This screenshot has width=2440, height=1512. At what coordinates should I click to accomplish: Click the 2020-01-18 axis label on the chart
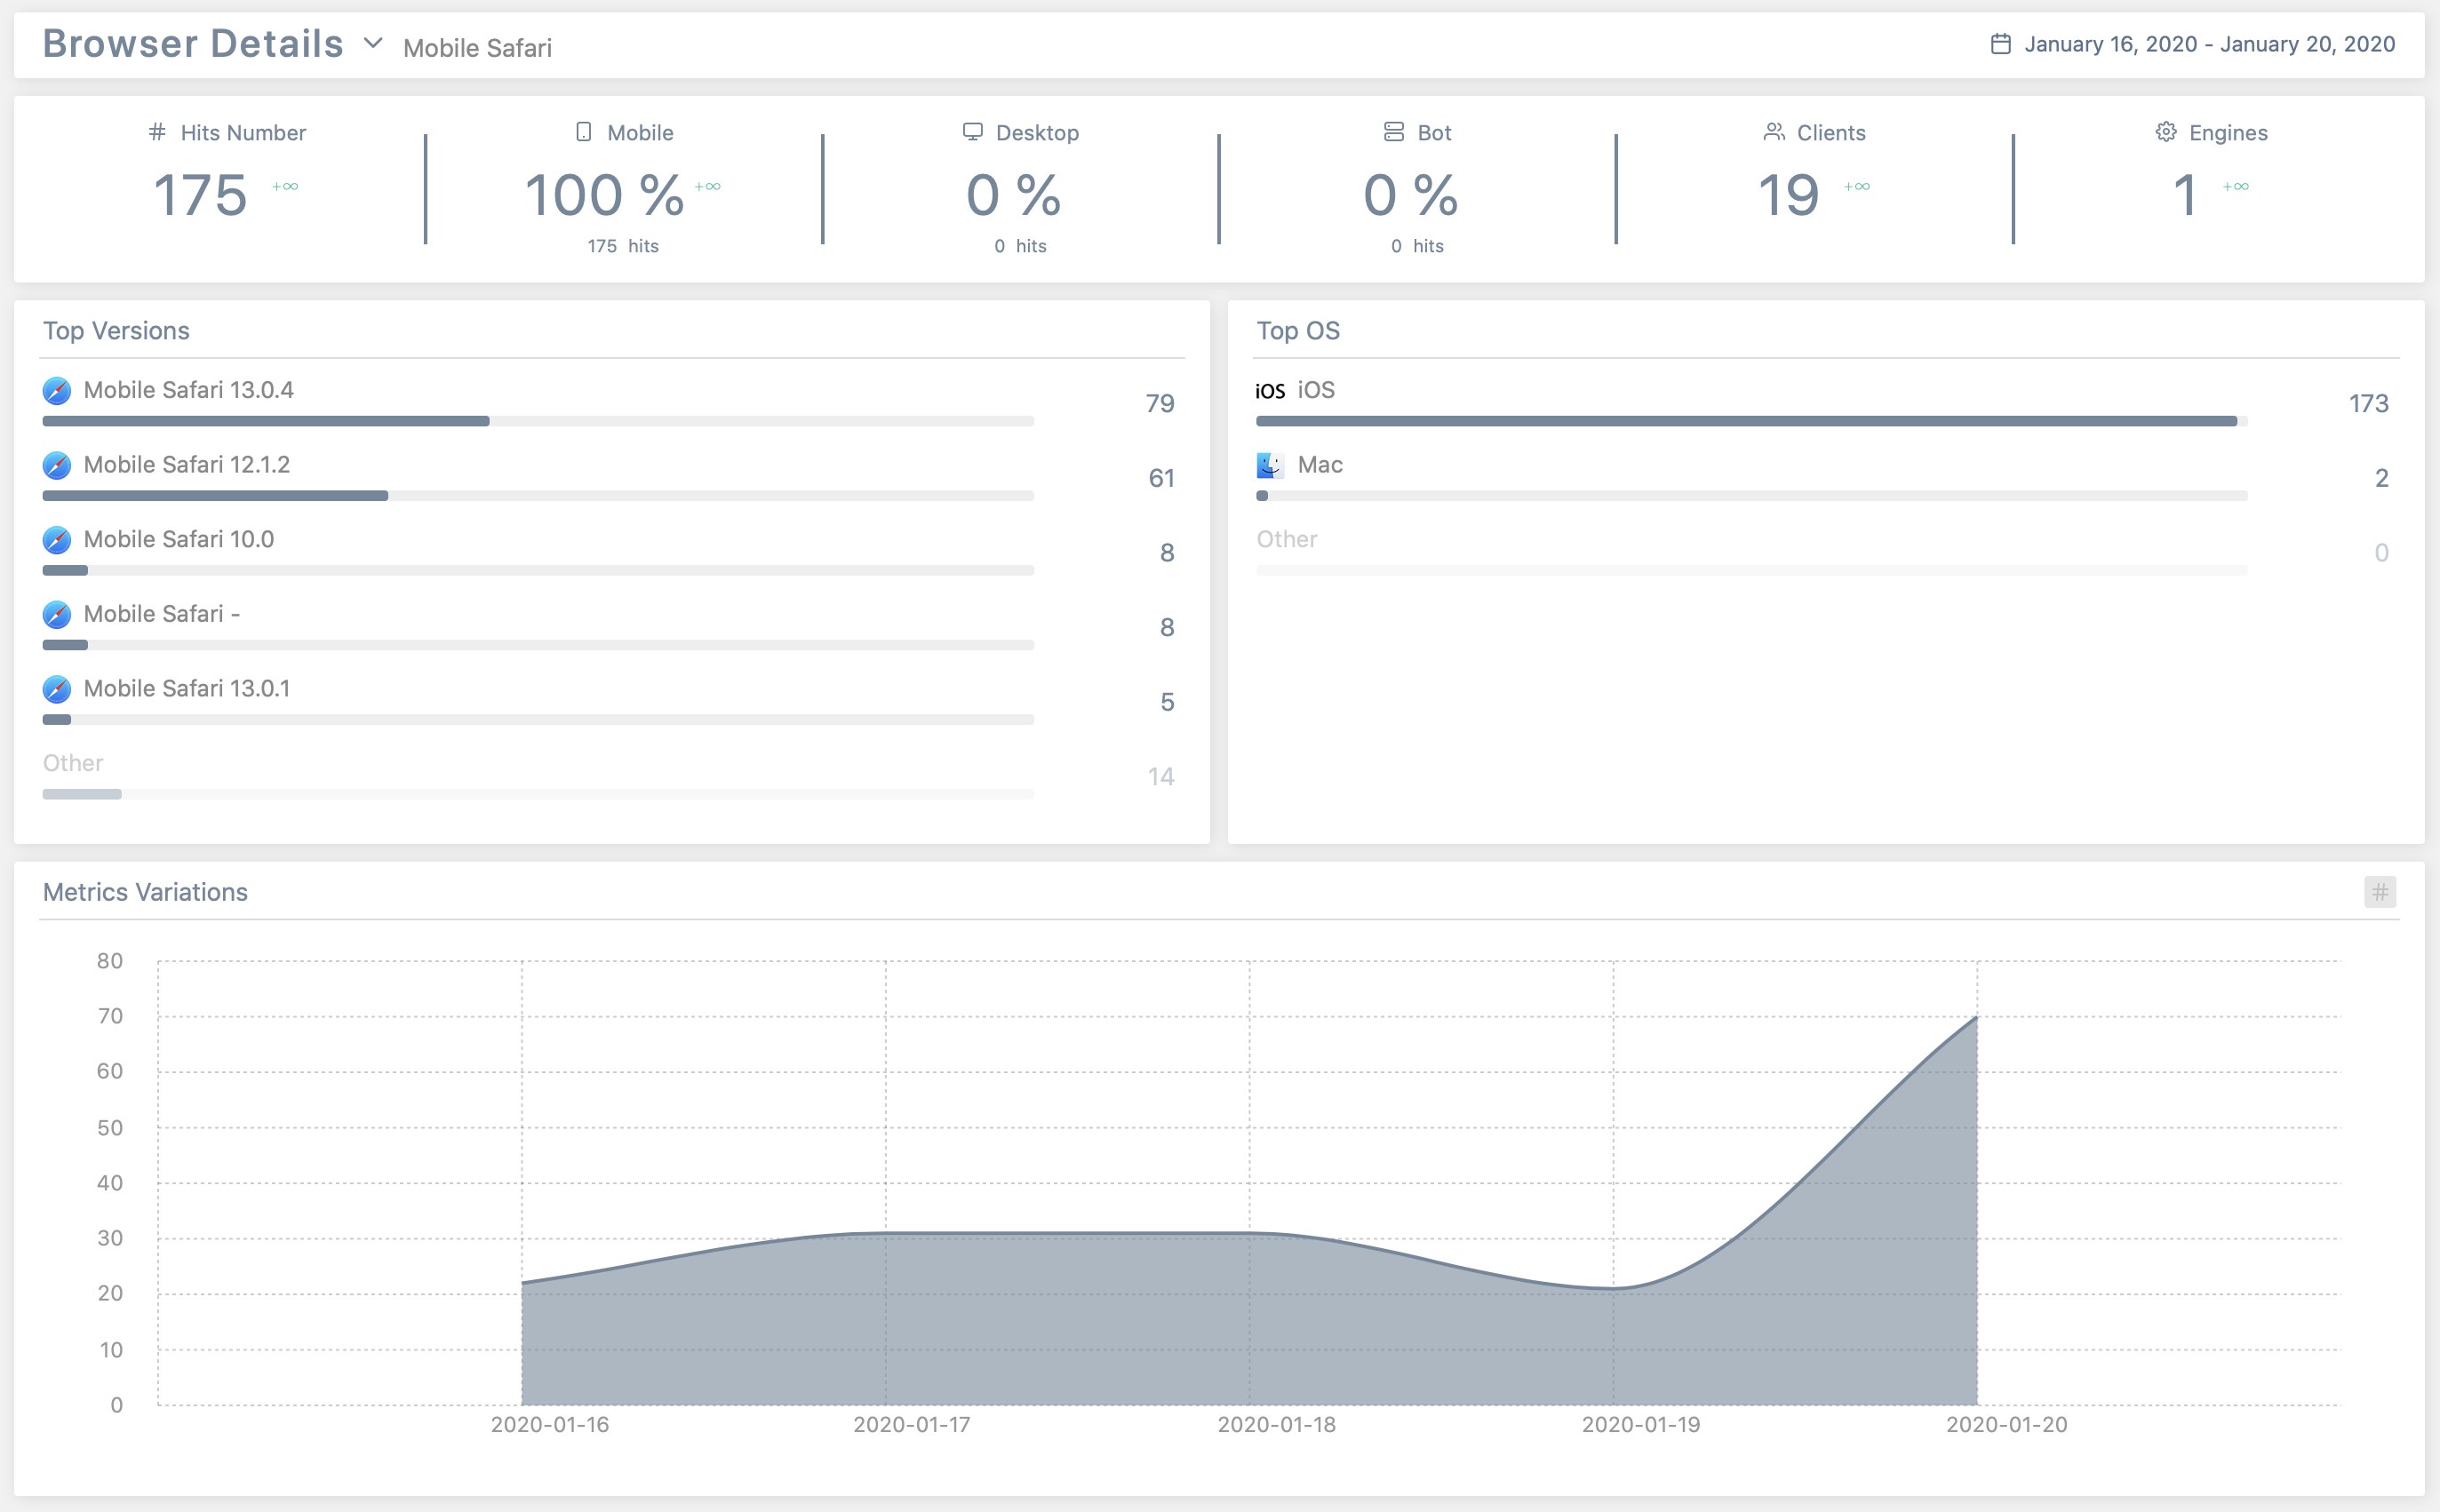tap(1276, 1424)
